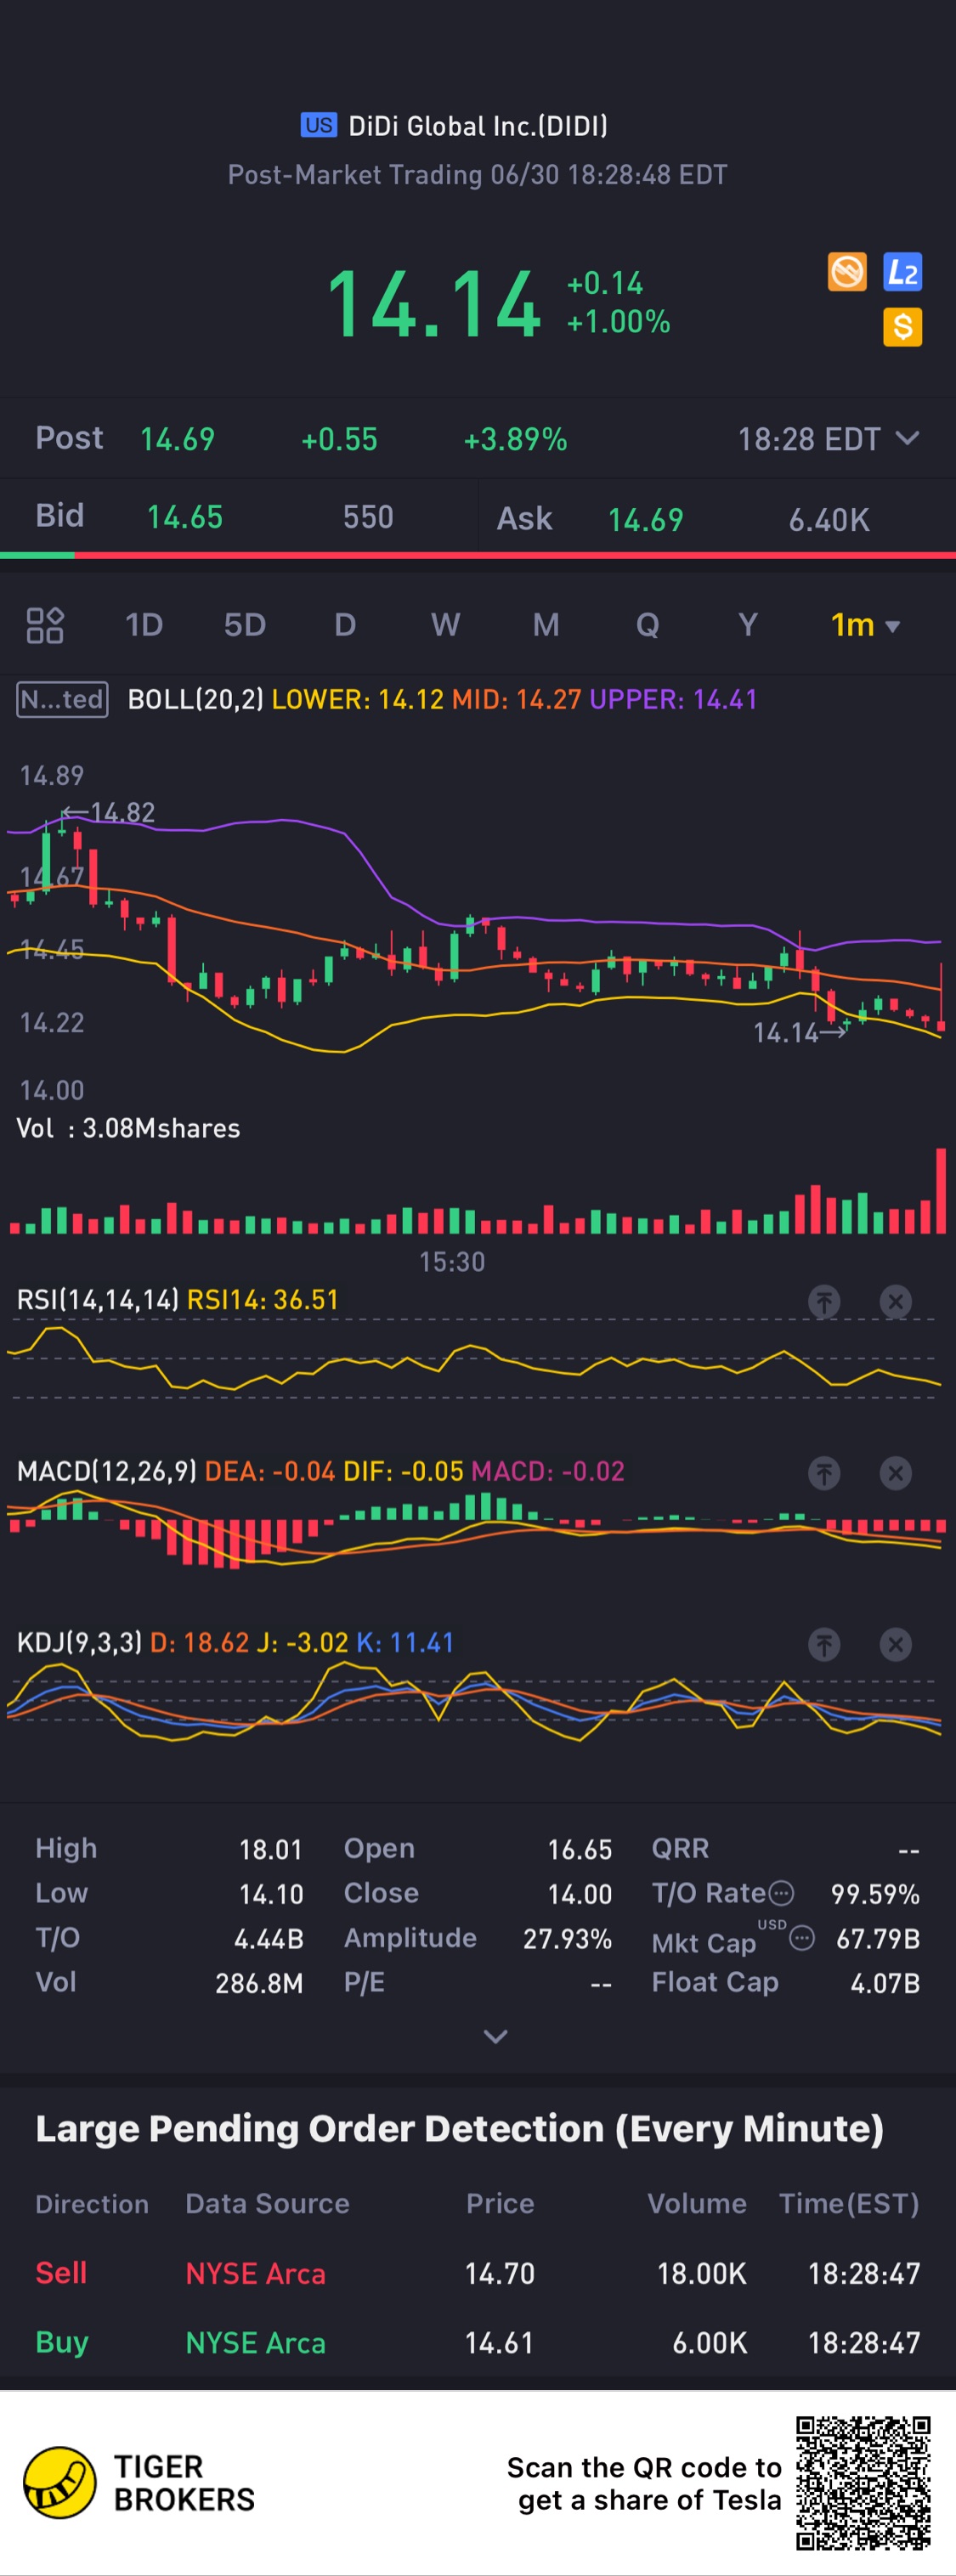Image resolution: width=956 pixels, height=2576 pixels.
Task: Tap the Post price 14.69
Action: tap(177, 439)
